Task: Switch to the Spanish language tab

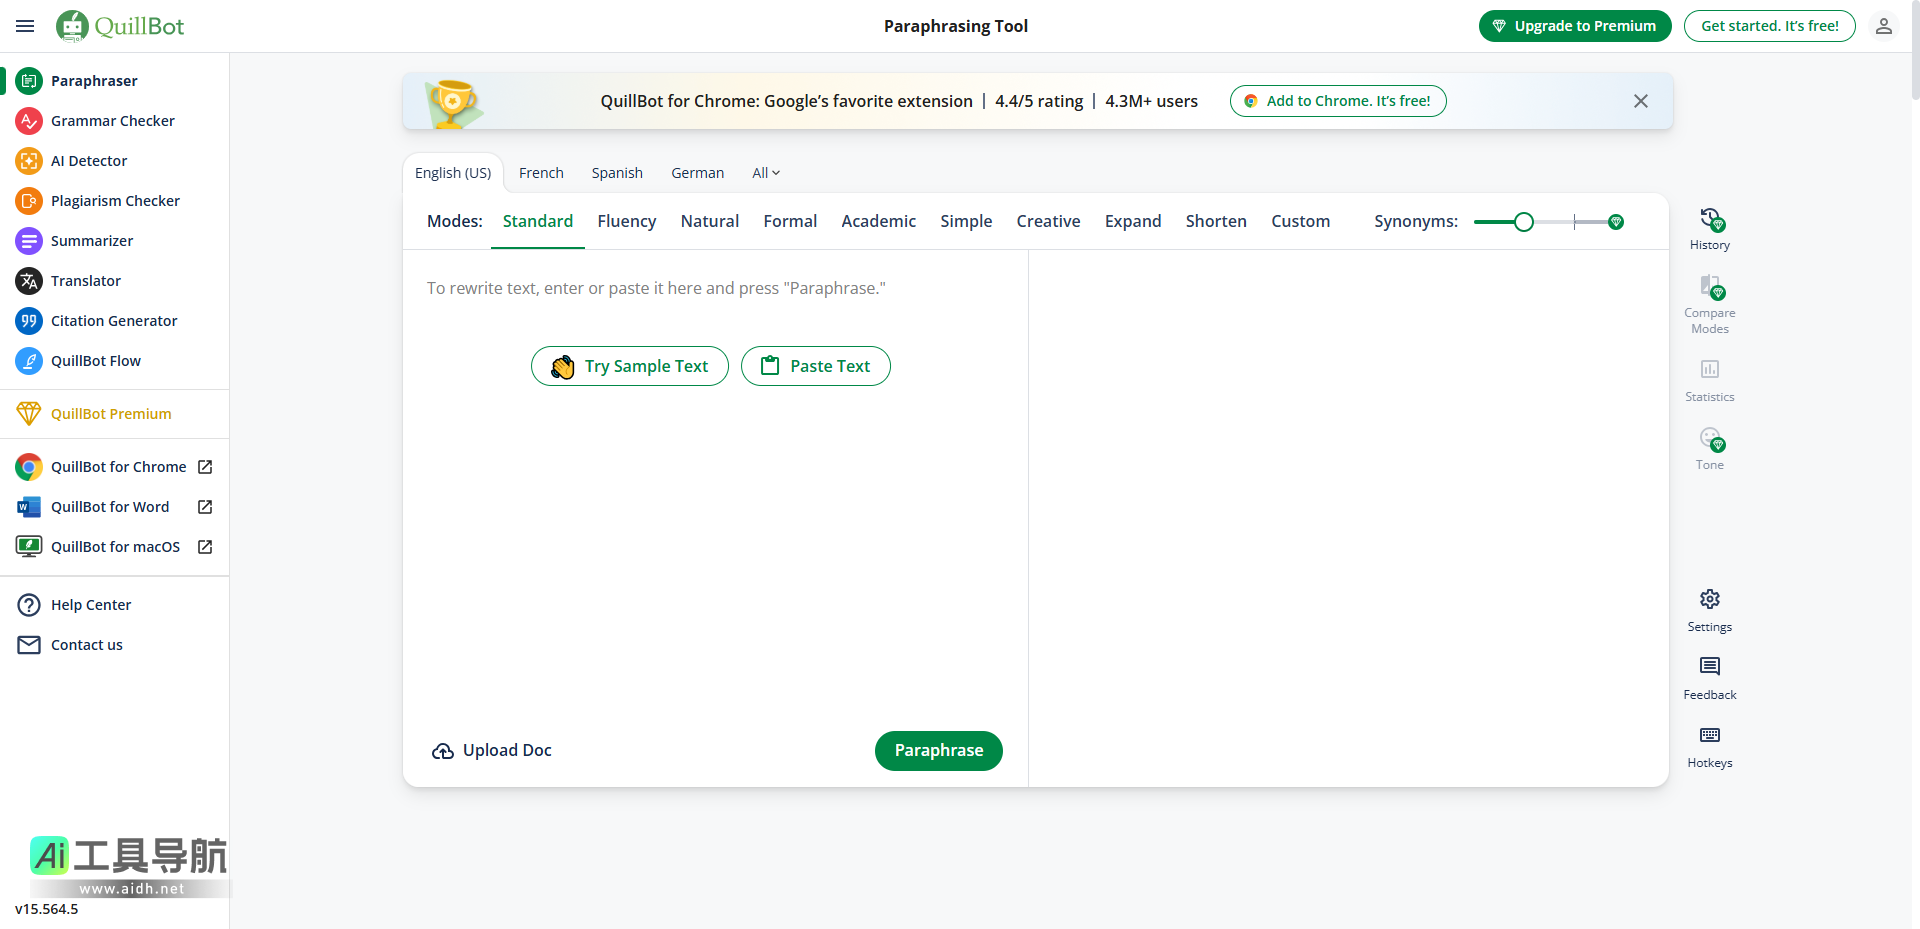Action: click(616, 173)
